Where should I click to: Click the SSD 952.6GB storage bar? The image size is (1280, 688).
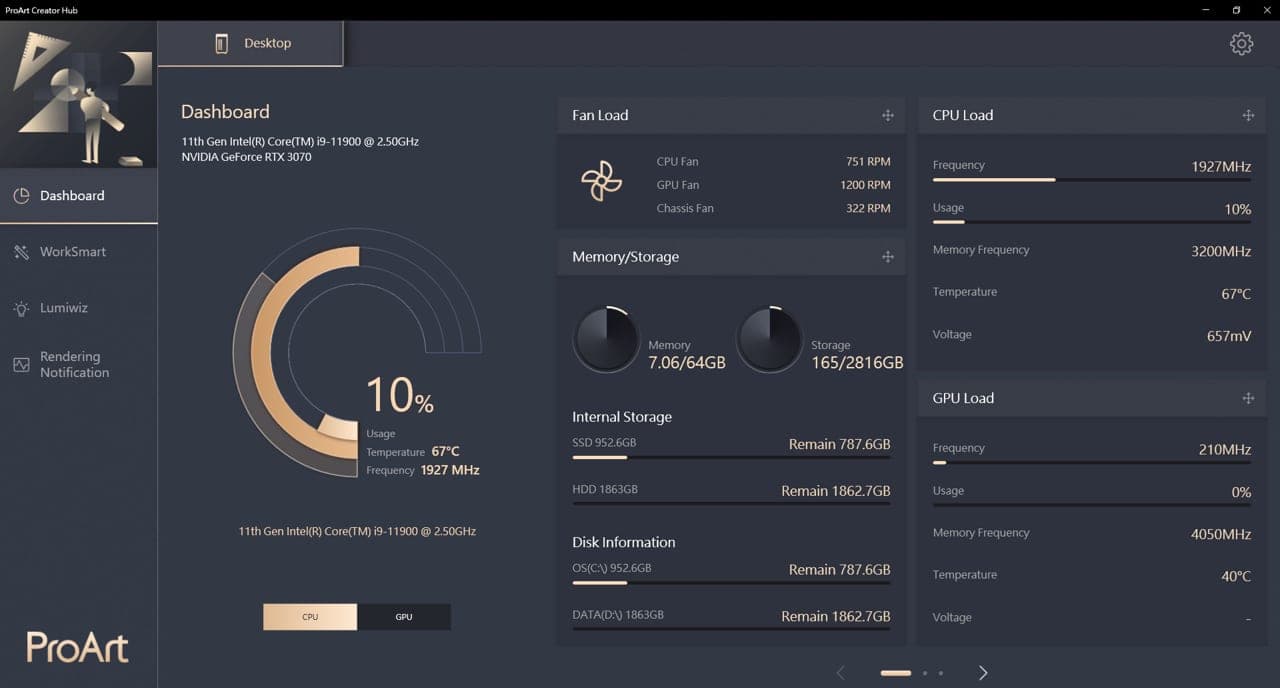pyautogui.click(x=731, y=457)
